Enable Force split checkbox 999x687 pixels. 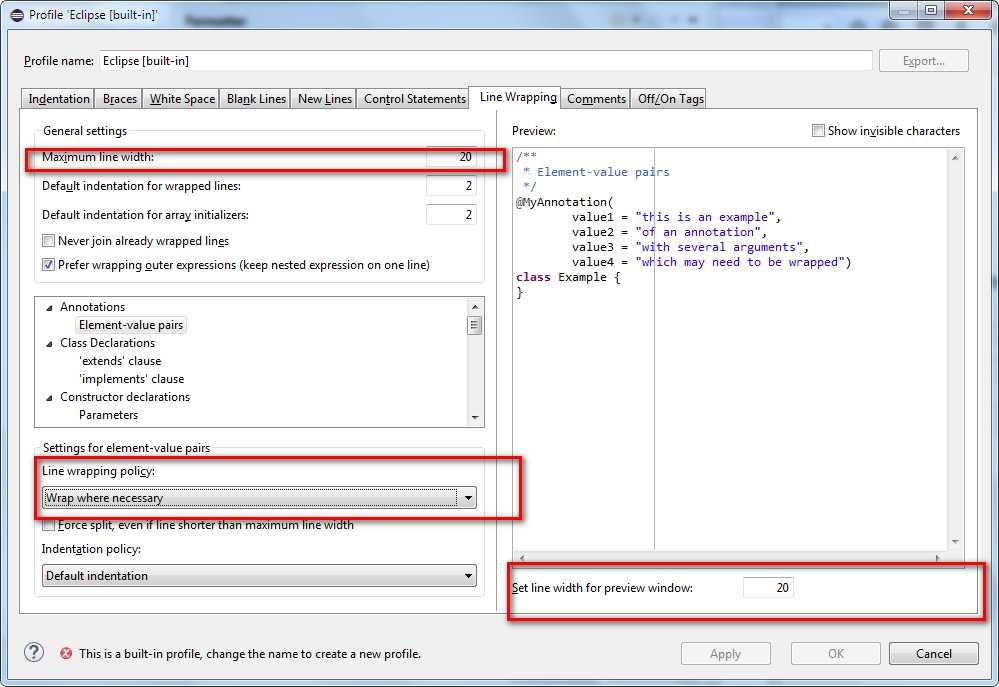tap(48, 525)
